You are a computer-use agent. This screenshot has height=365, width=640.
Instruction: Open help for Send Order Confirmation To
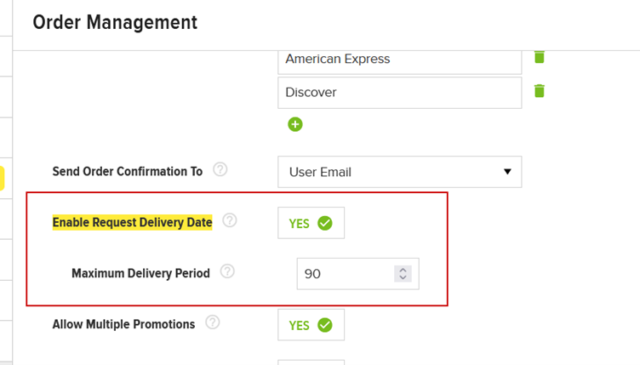tap(220, 169)
